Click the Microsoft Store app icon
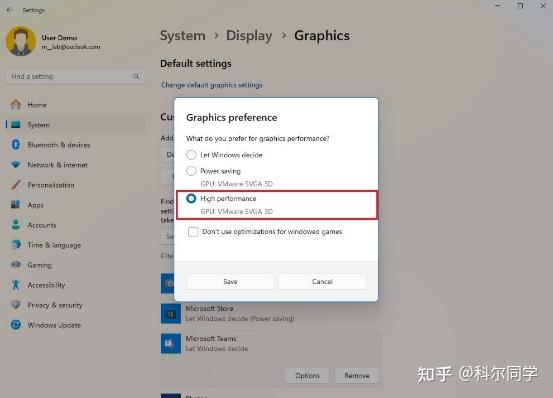The width and height of the screenshot is (553, 398). (171, 313)
